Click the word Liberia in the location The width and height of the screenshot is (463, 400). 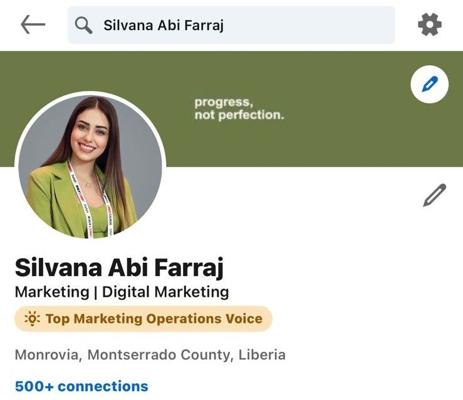point(262,355)
